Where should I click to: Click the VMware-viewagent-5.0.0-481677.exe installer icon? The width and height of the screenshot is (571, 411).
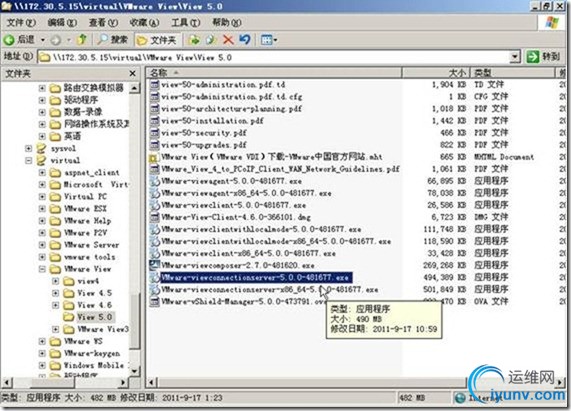point(155,181)
